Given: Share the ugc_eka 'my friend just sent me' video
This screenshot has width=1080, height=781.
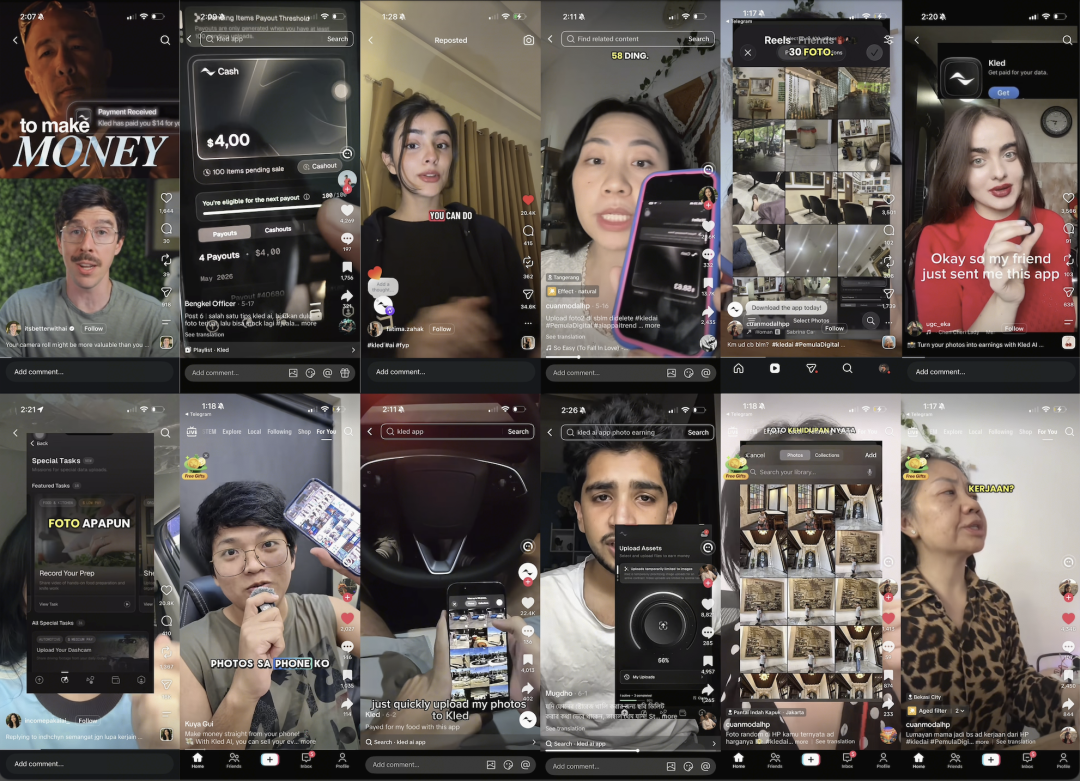Looking at the screenshot, I should (1068, 292).
